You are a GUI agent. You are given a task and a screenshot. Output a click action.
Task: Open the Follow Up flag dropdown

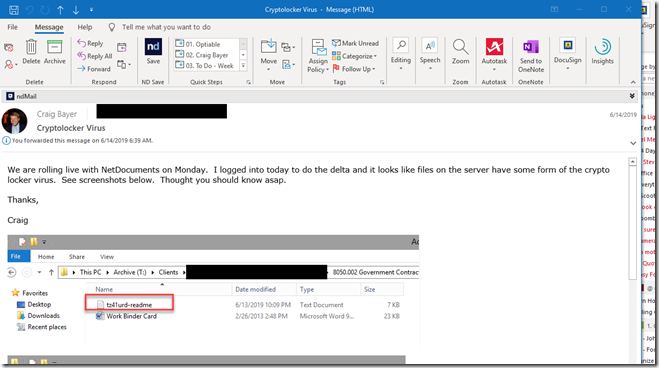pyautogui.click(x=353, y=68)
